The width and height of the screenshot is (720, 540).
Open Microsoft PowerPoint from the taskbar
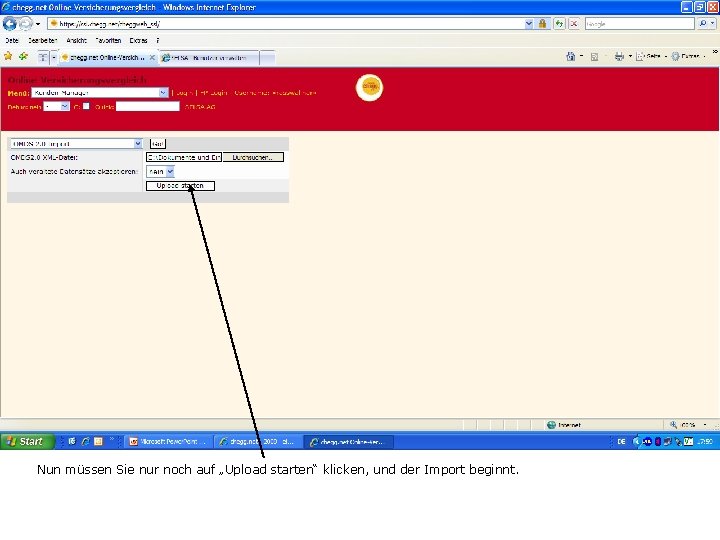click(x=167, y=442)
